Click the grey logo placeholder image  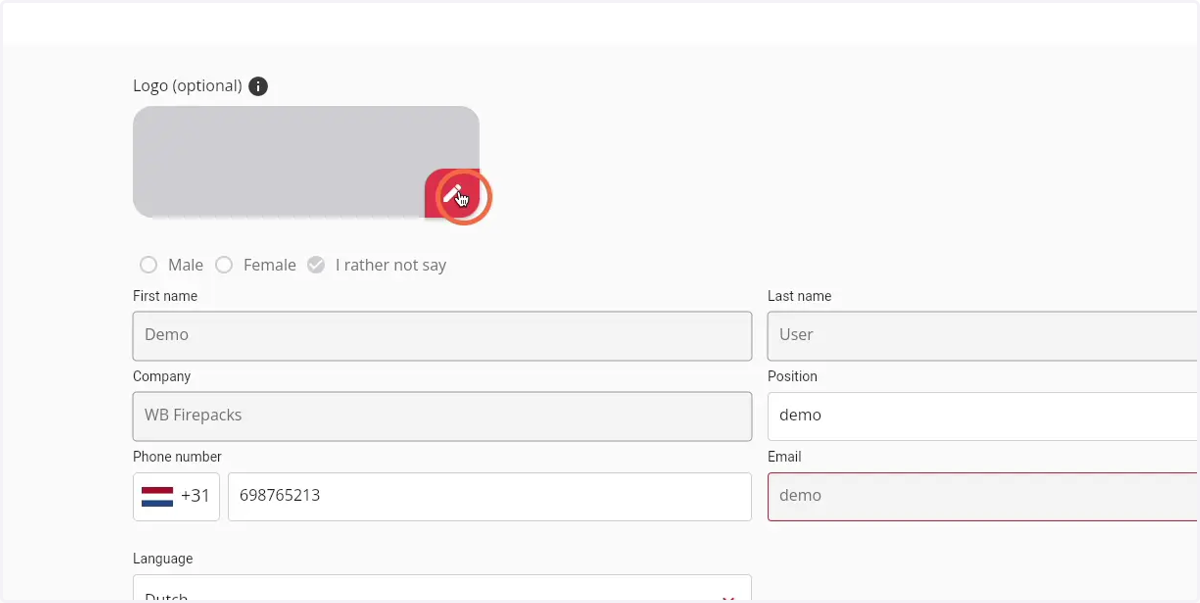pyautogui.click(x=306, y=162)
